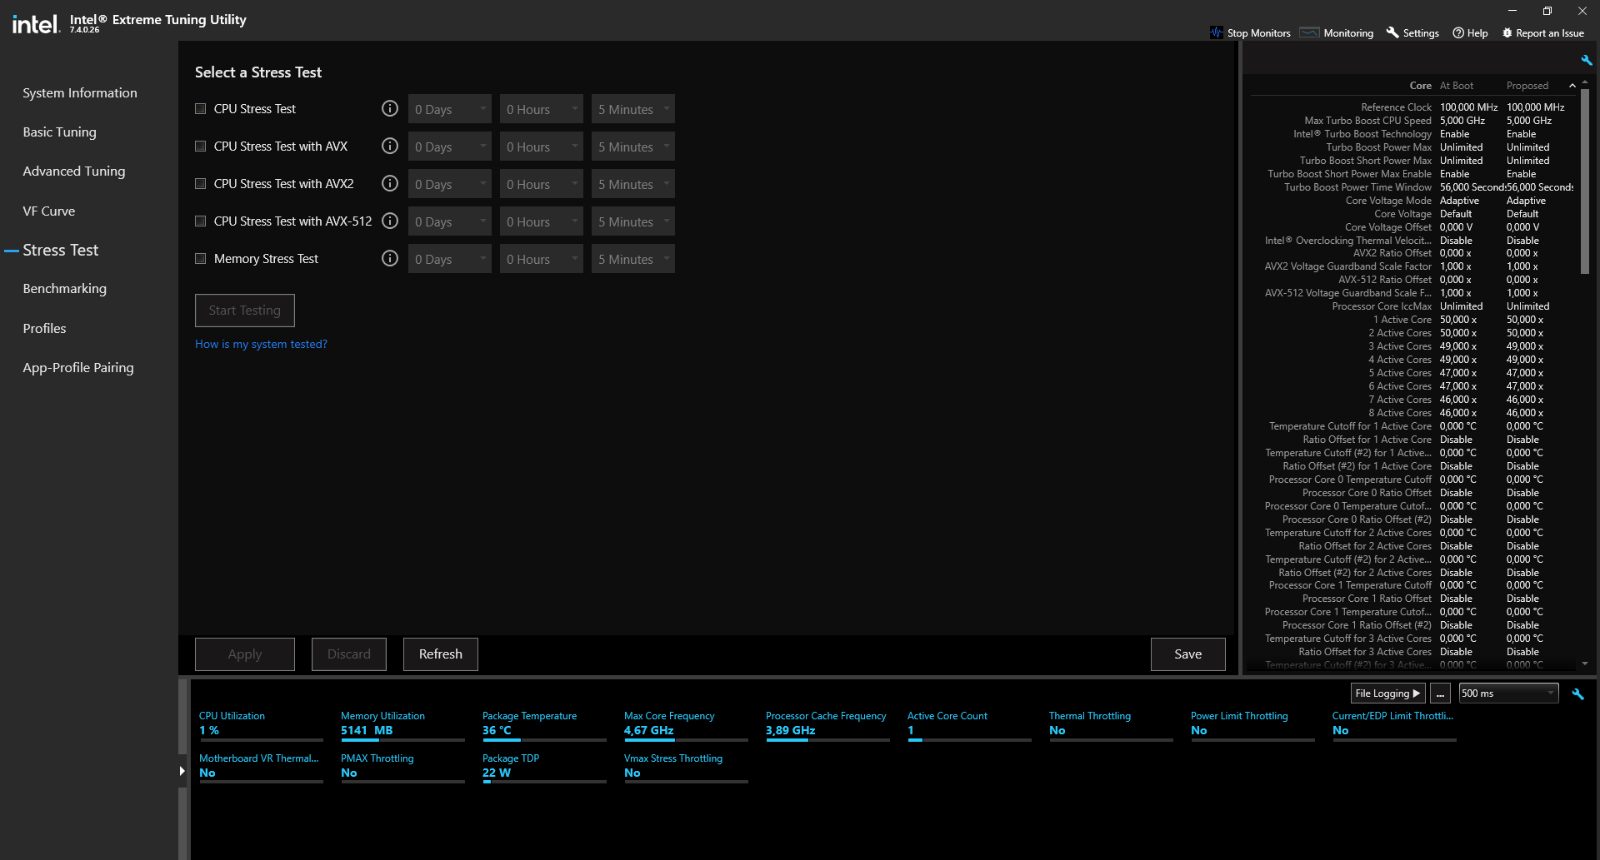Click the Save button
The height and width of the screenshot is (860, 1600).
[1188, 654]
